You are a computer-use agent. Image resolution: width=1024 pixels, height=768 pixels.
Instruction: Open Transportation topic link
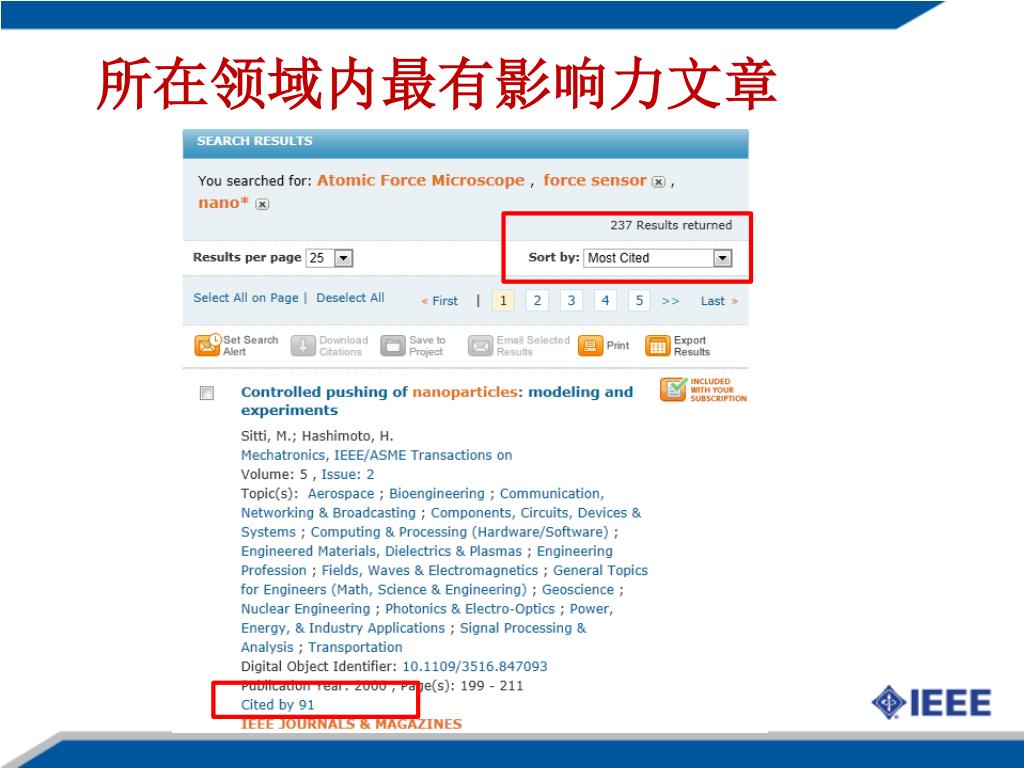pyautogui.click(x=355, y=647)
